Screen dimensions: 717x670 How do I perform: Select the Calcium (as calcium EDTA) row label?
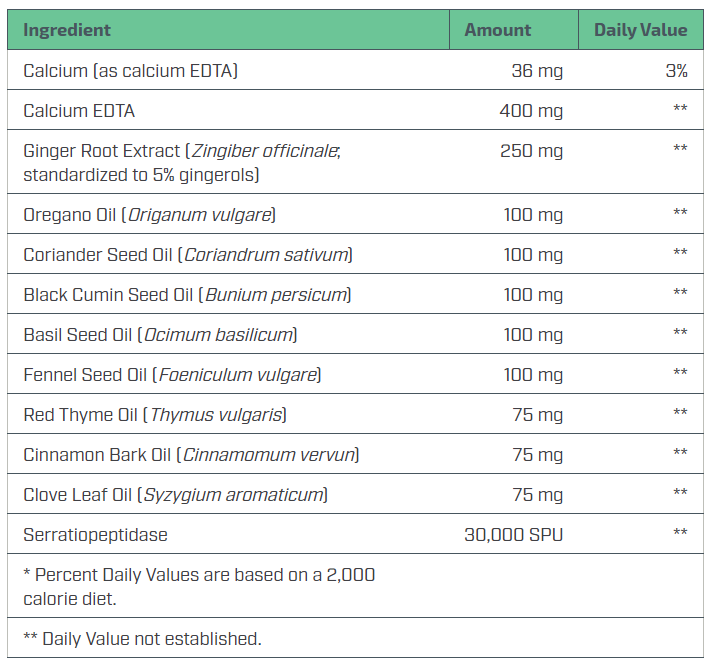tap(130, 70)
